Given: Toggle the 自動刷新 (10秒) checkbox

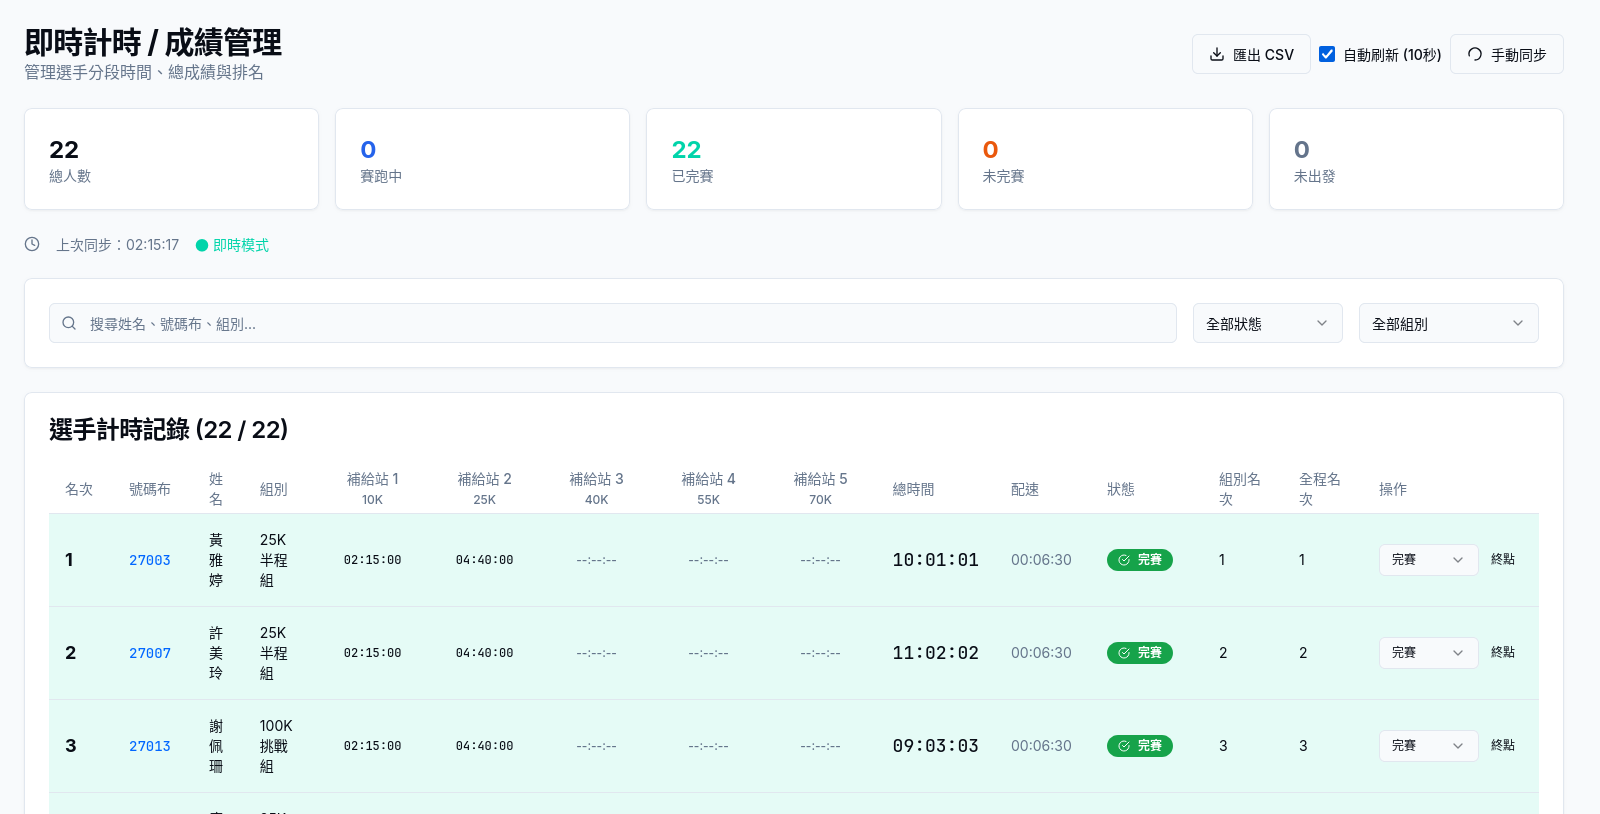Looking at the screenshot, I should 1327,54.
